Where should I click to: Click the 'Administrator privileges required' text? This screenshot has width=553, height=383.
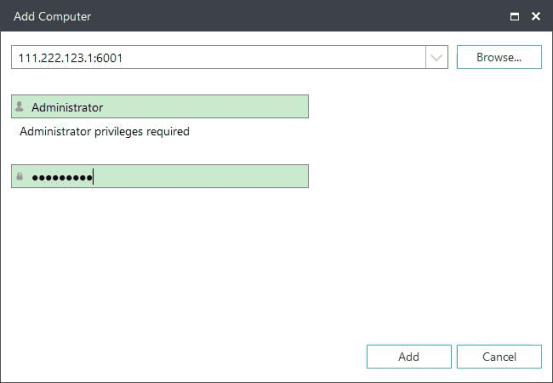[104, 132]
